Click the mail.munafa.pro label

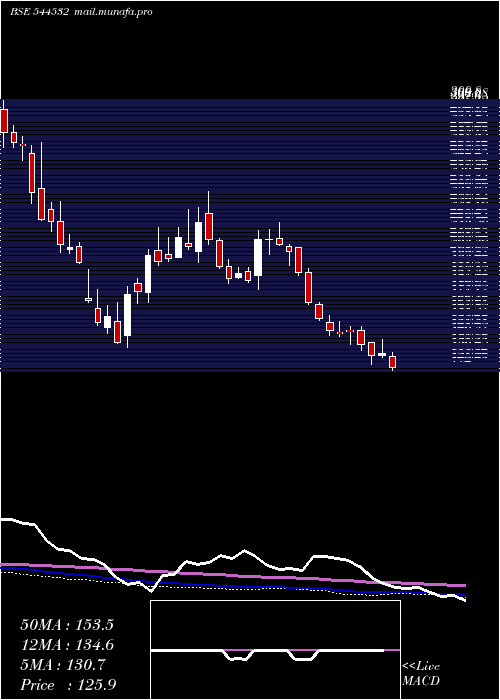(113, 12)
